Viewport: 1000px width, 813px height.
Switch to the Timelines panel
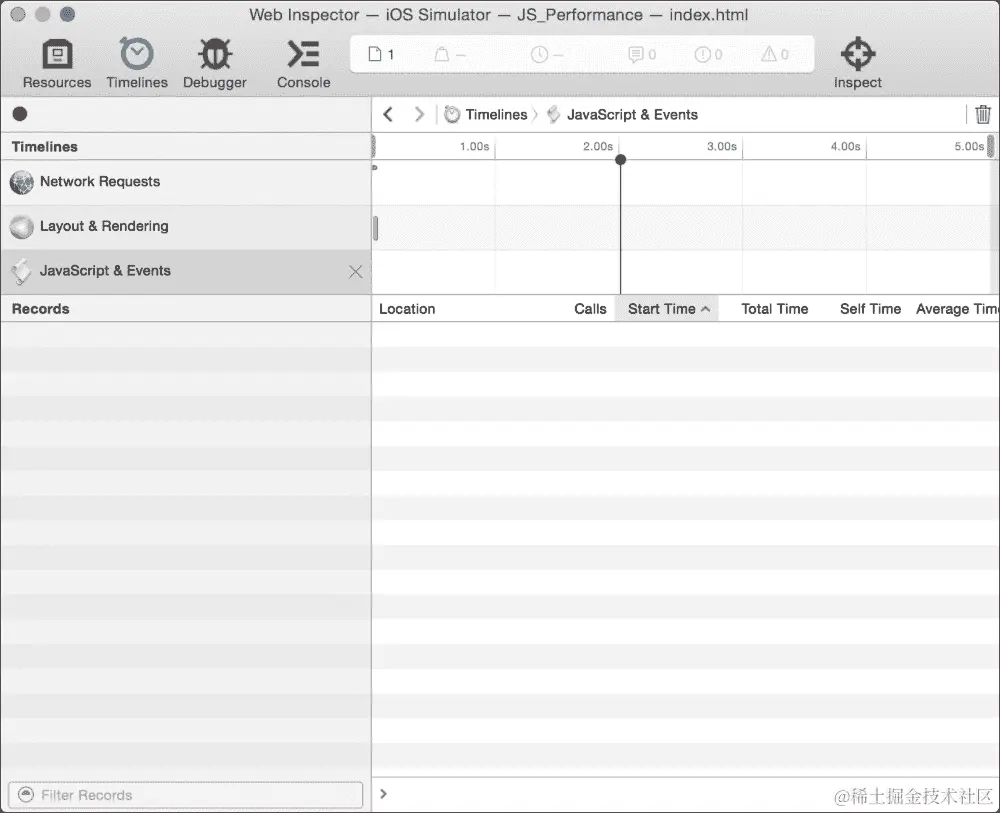(x=136, y=61)
